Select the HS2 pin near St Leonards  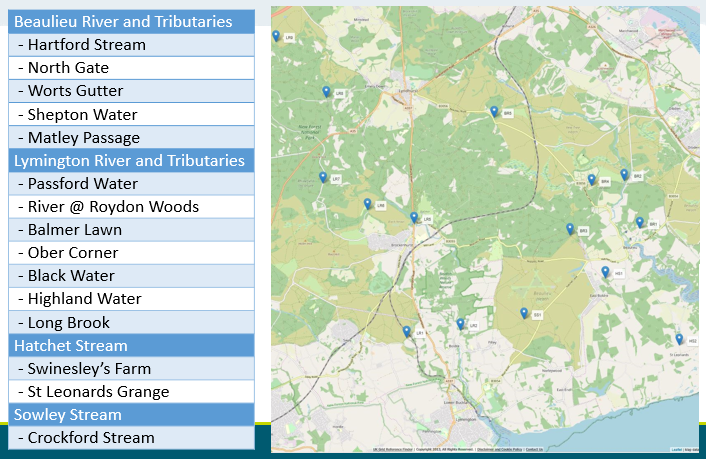(x=679, y=339)
